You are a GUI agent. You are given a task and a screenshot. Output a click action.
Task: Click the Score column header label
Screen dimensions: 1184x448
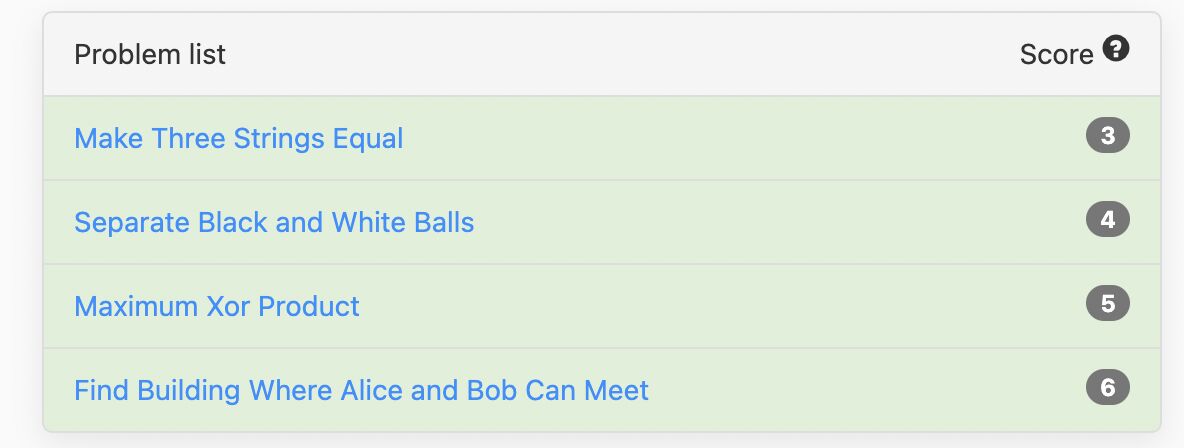coord(1056,54)
